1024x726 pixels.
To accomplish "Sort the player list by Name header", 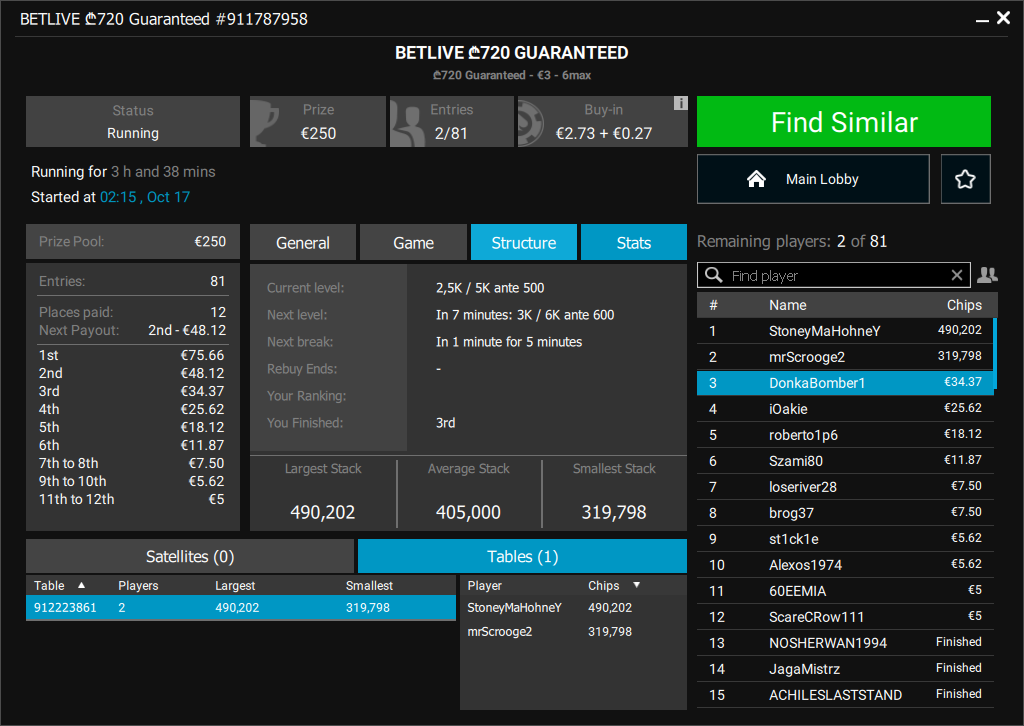I will click(x=787, y=305).
